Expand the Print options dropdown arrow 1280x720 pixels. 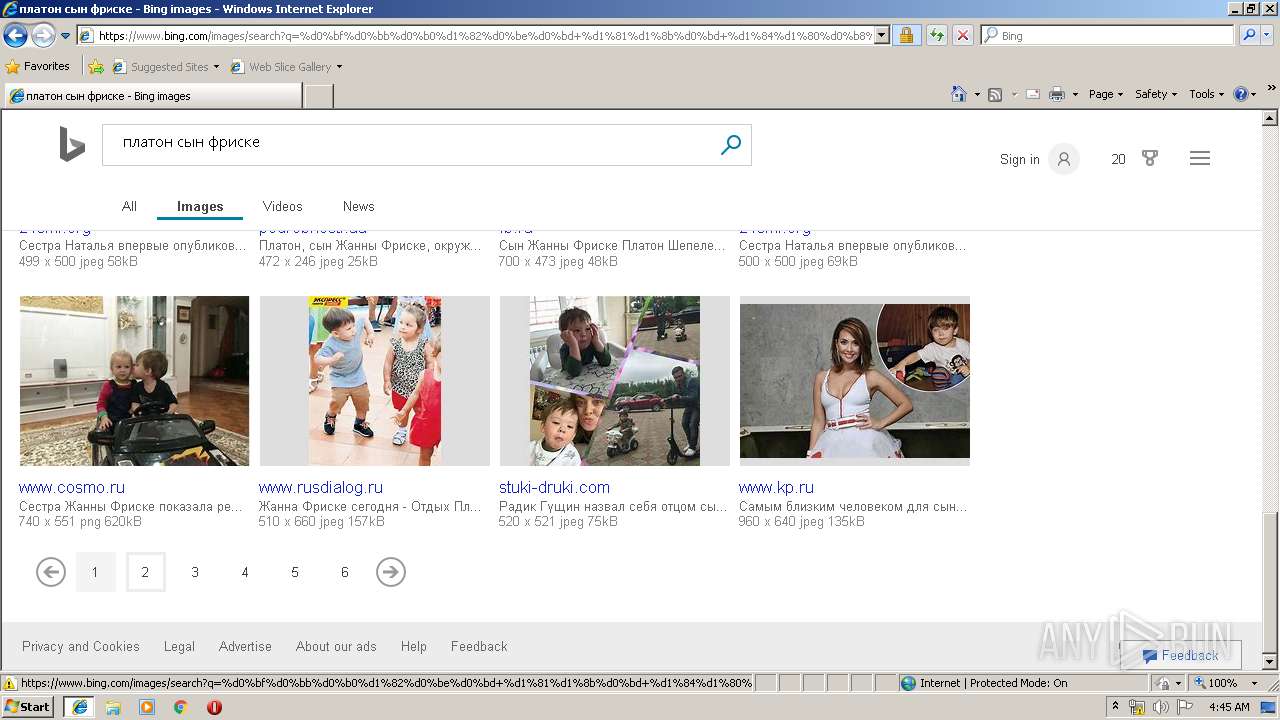coord(1075,94)
